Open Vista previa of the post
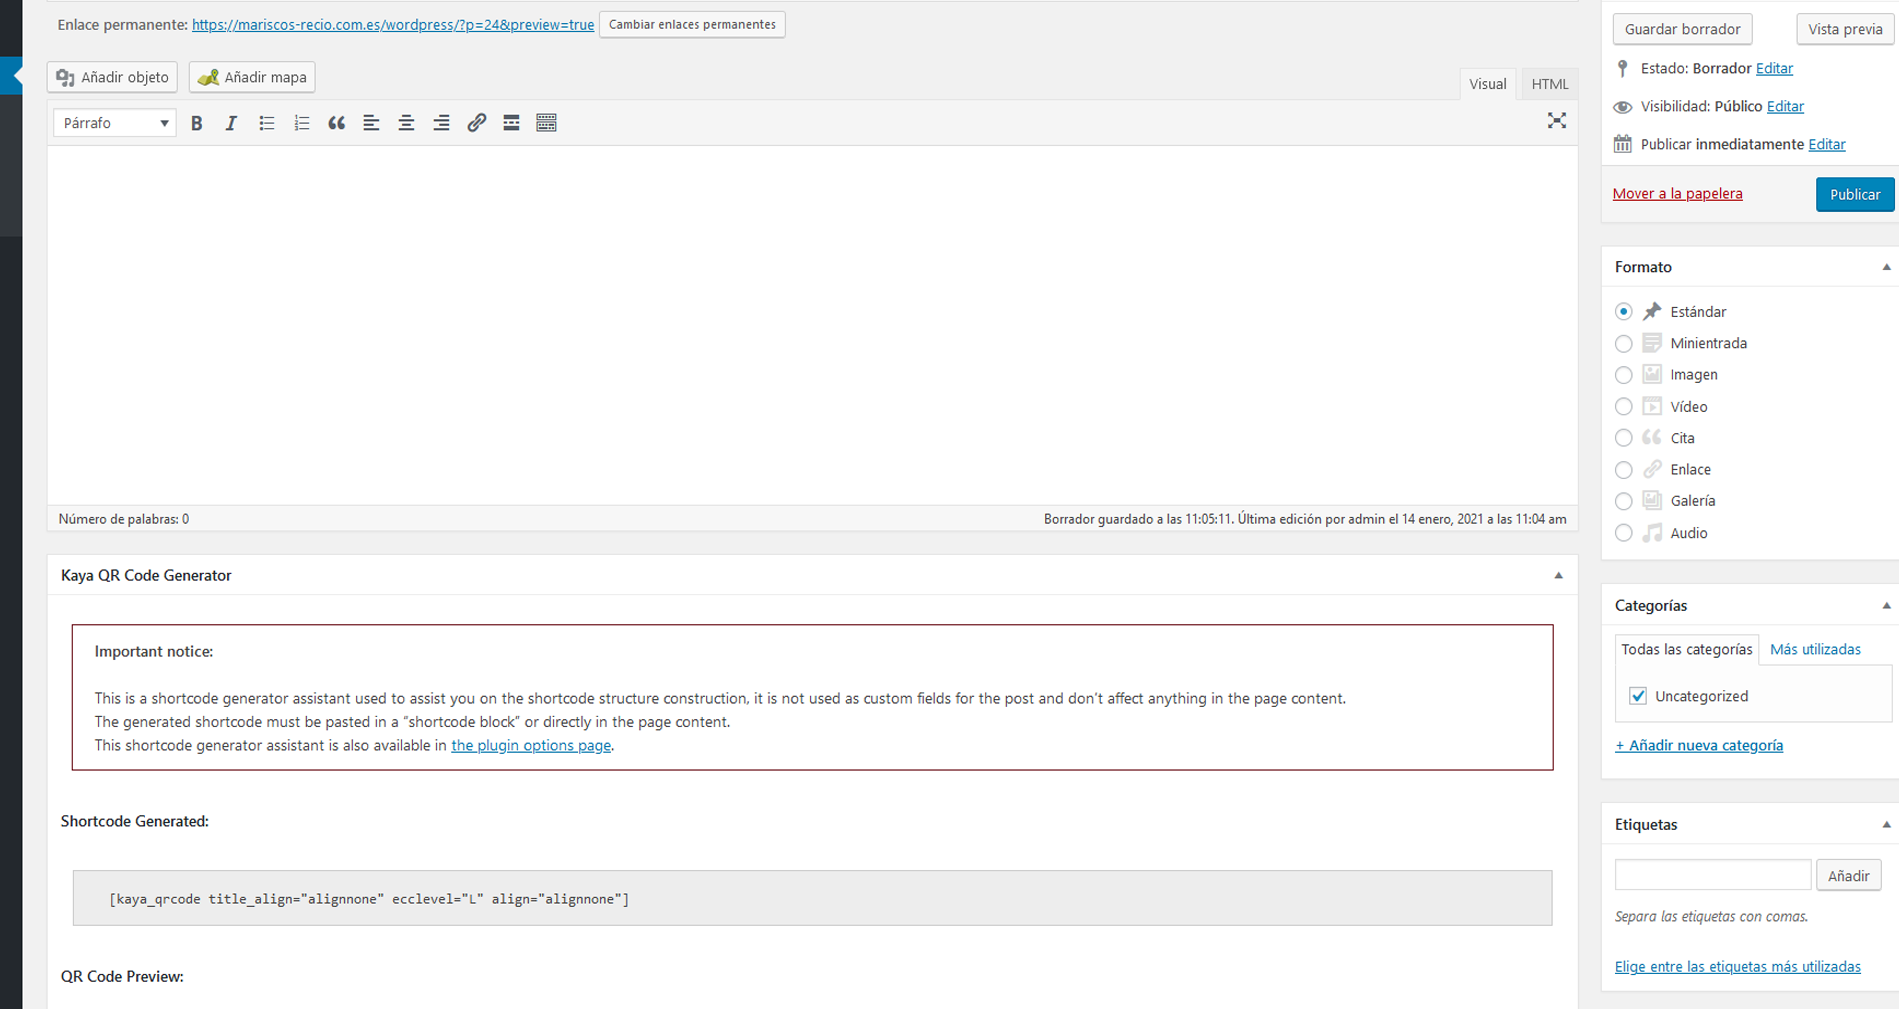 [1845, 29]
